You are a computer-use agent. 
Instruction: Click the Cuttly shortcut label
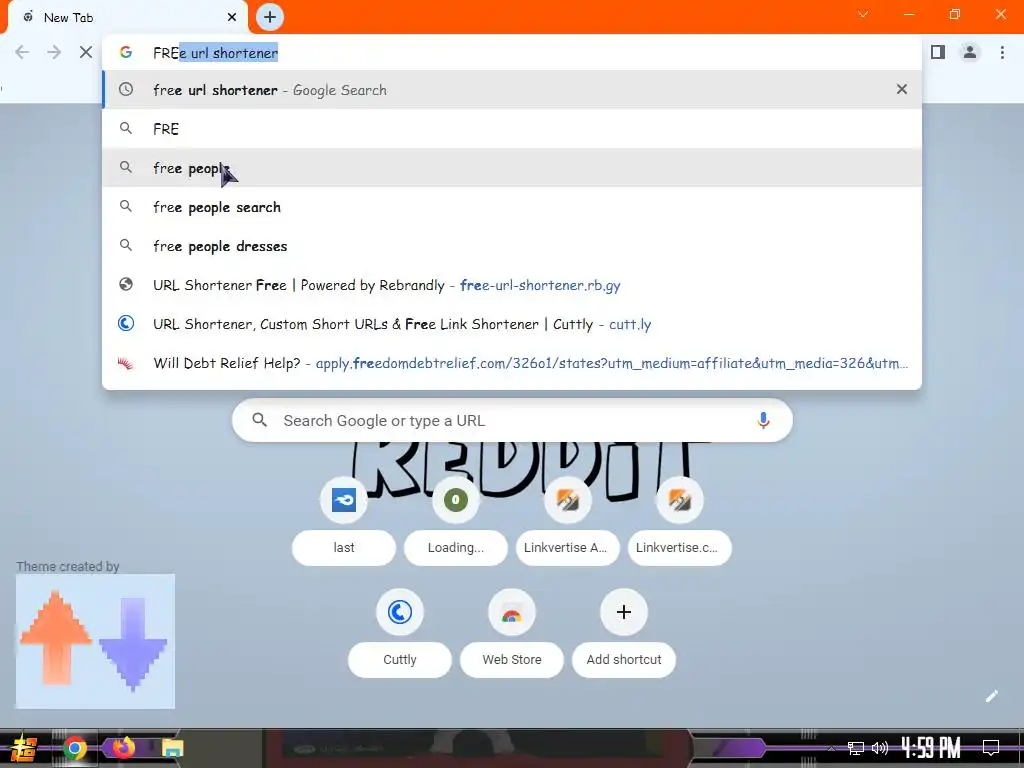tap(400, 660)
